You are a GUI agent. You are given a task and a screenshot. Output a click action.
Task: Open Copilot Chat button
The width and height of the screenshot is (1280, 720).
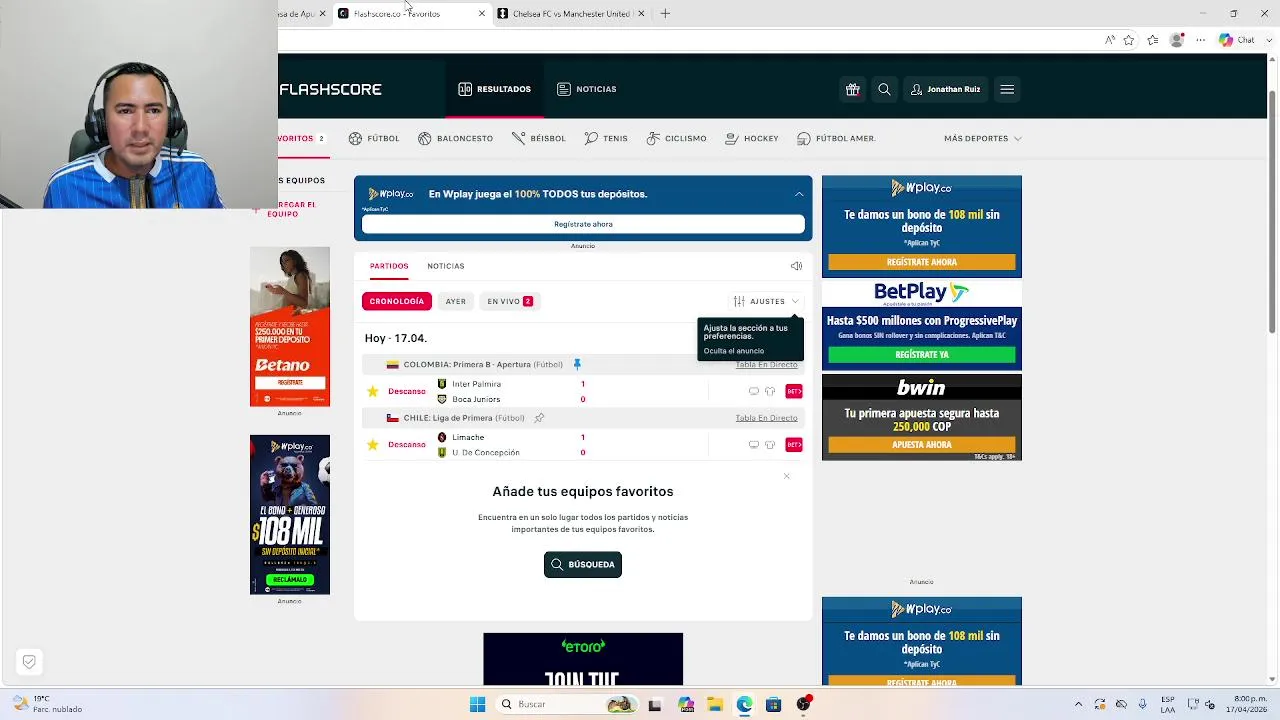(x=1236, y=40)
